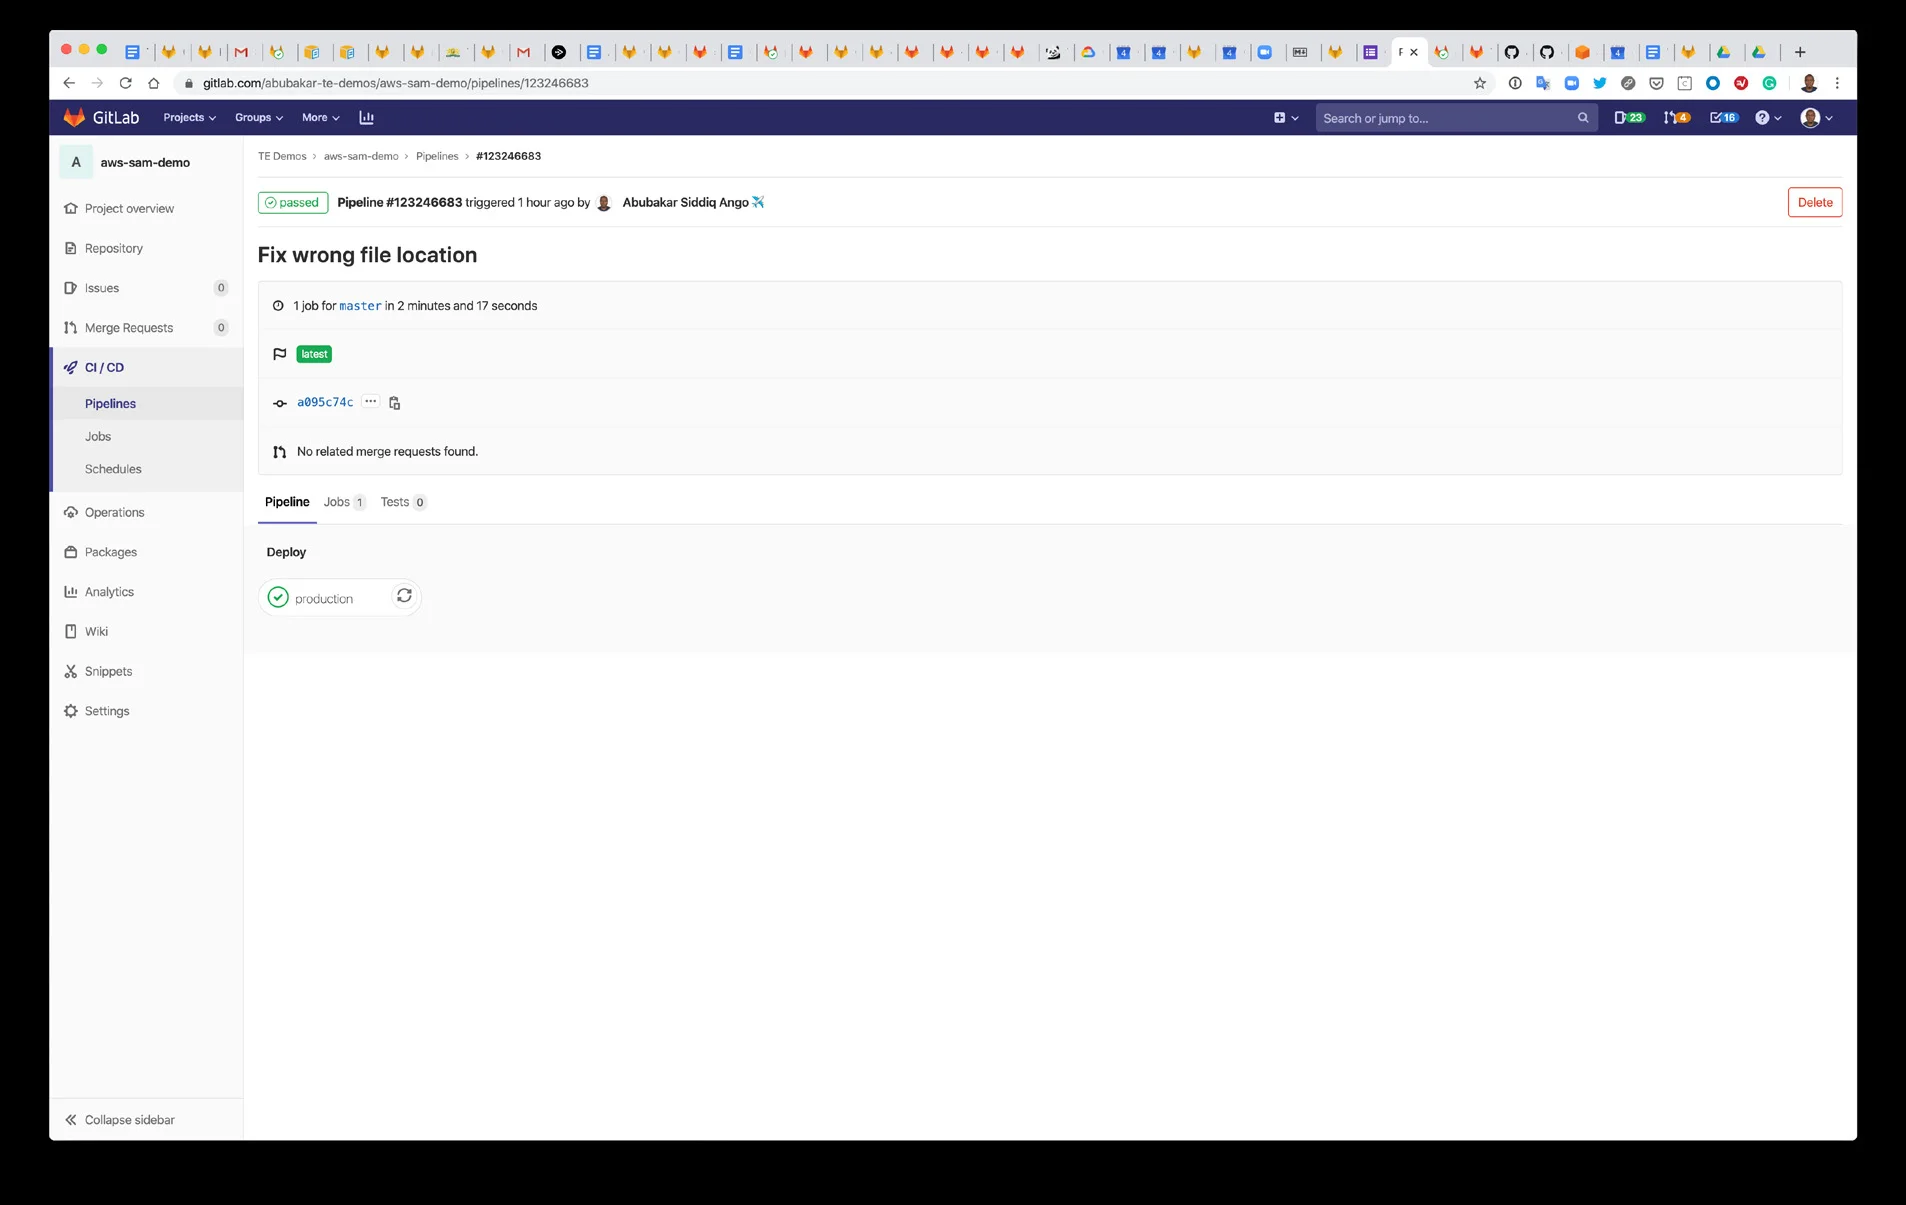Open the master branch link
The height and width of the screenshot is (1205, 1906).
point(360,306)
